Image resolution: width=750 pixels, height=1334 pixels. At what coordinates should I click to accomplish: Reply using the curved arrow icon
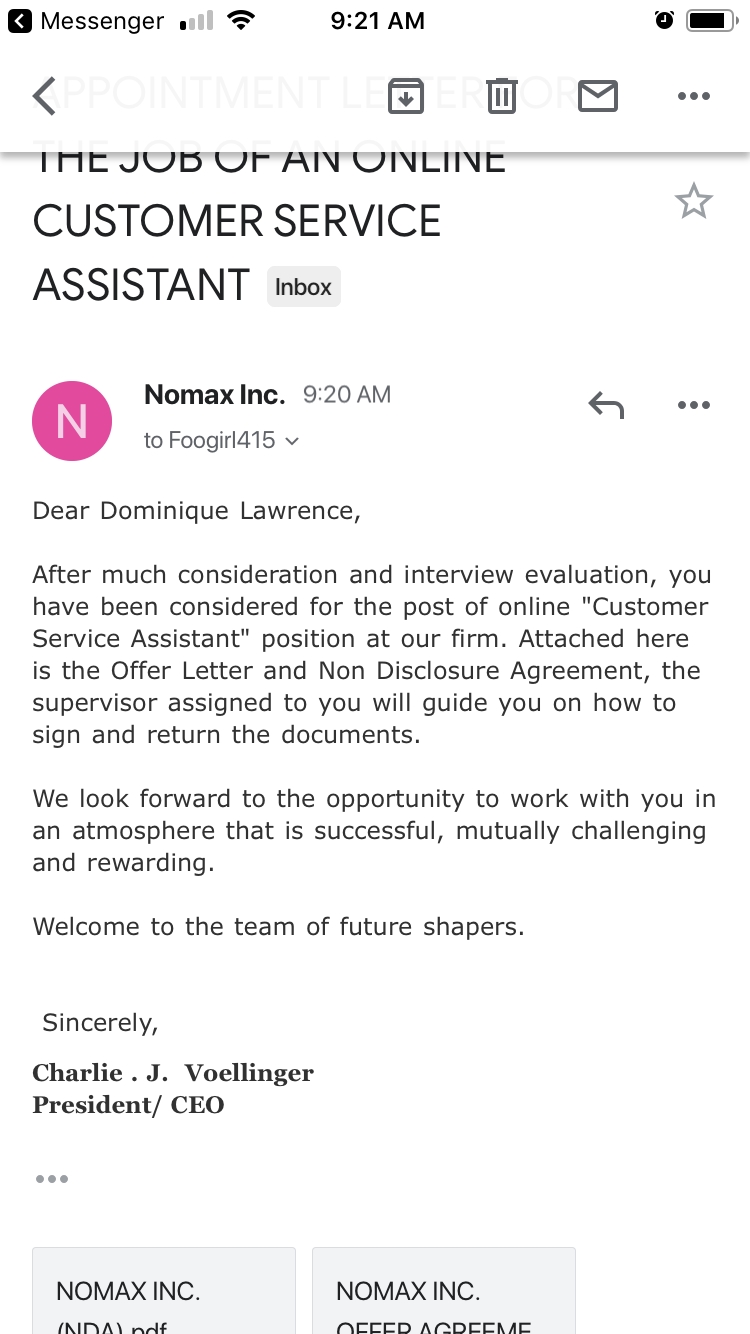point(606,405)
